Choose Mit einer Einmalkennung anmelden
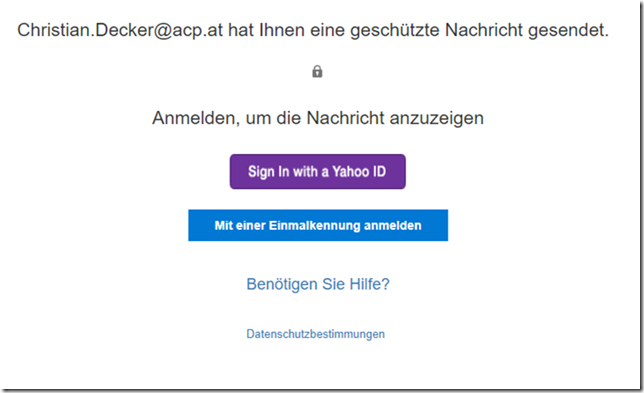 point(318,225)
